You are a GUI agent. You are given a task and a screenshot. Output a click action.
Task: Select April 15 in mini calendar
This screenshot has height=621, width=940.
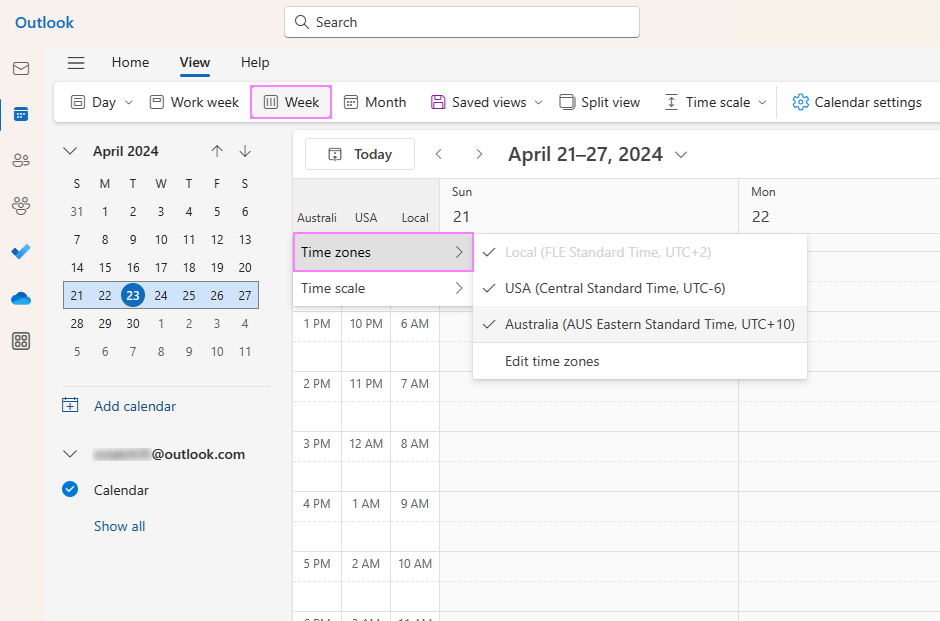[105, 267]
